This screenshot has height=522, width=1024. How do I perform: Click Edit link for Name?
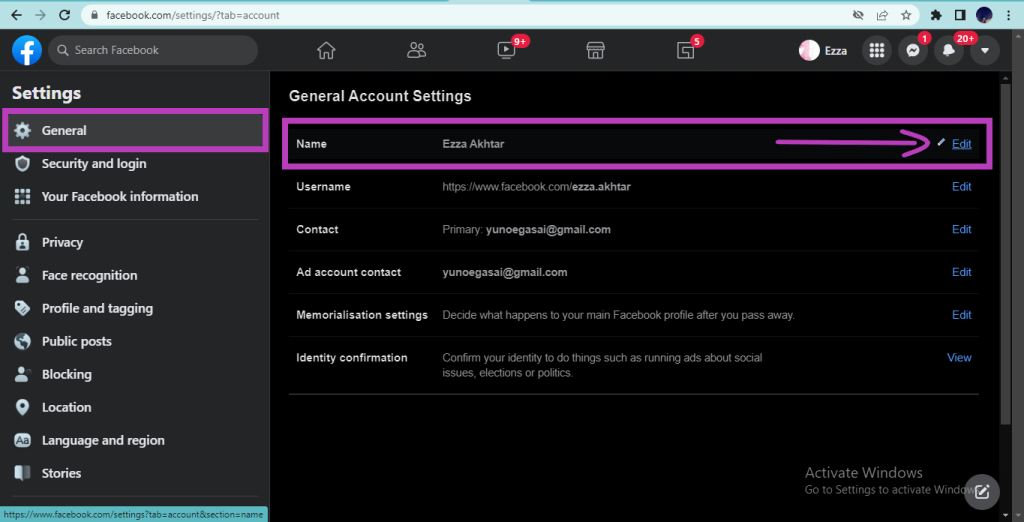pos(961,144)
